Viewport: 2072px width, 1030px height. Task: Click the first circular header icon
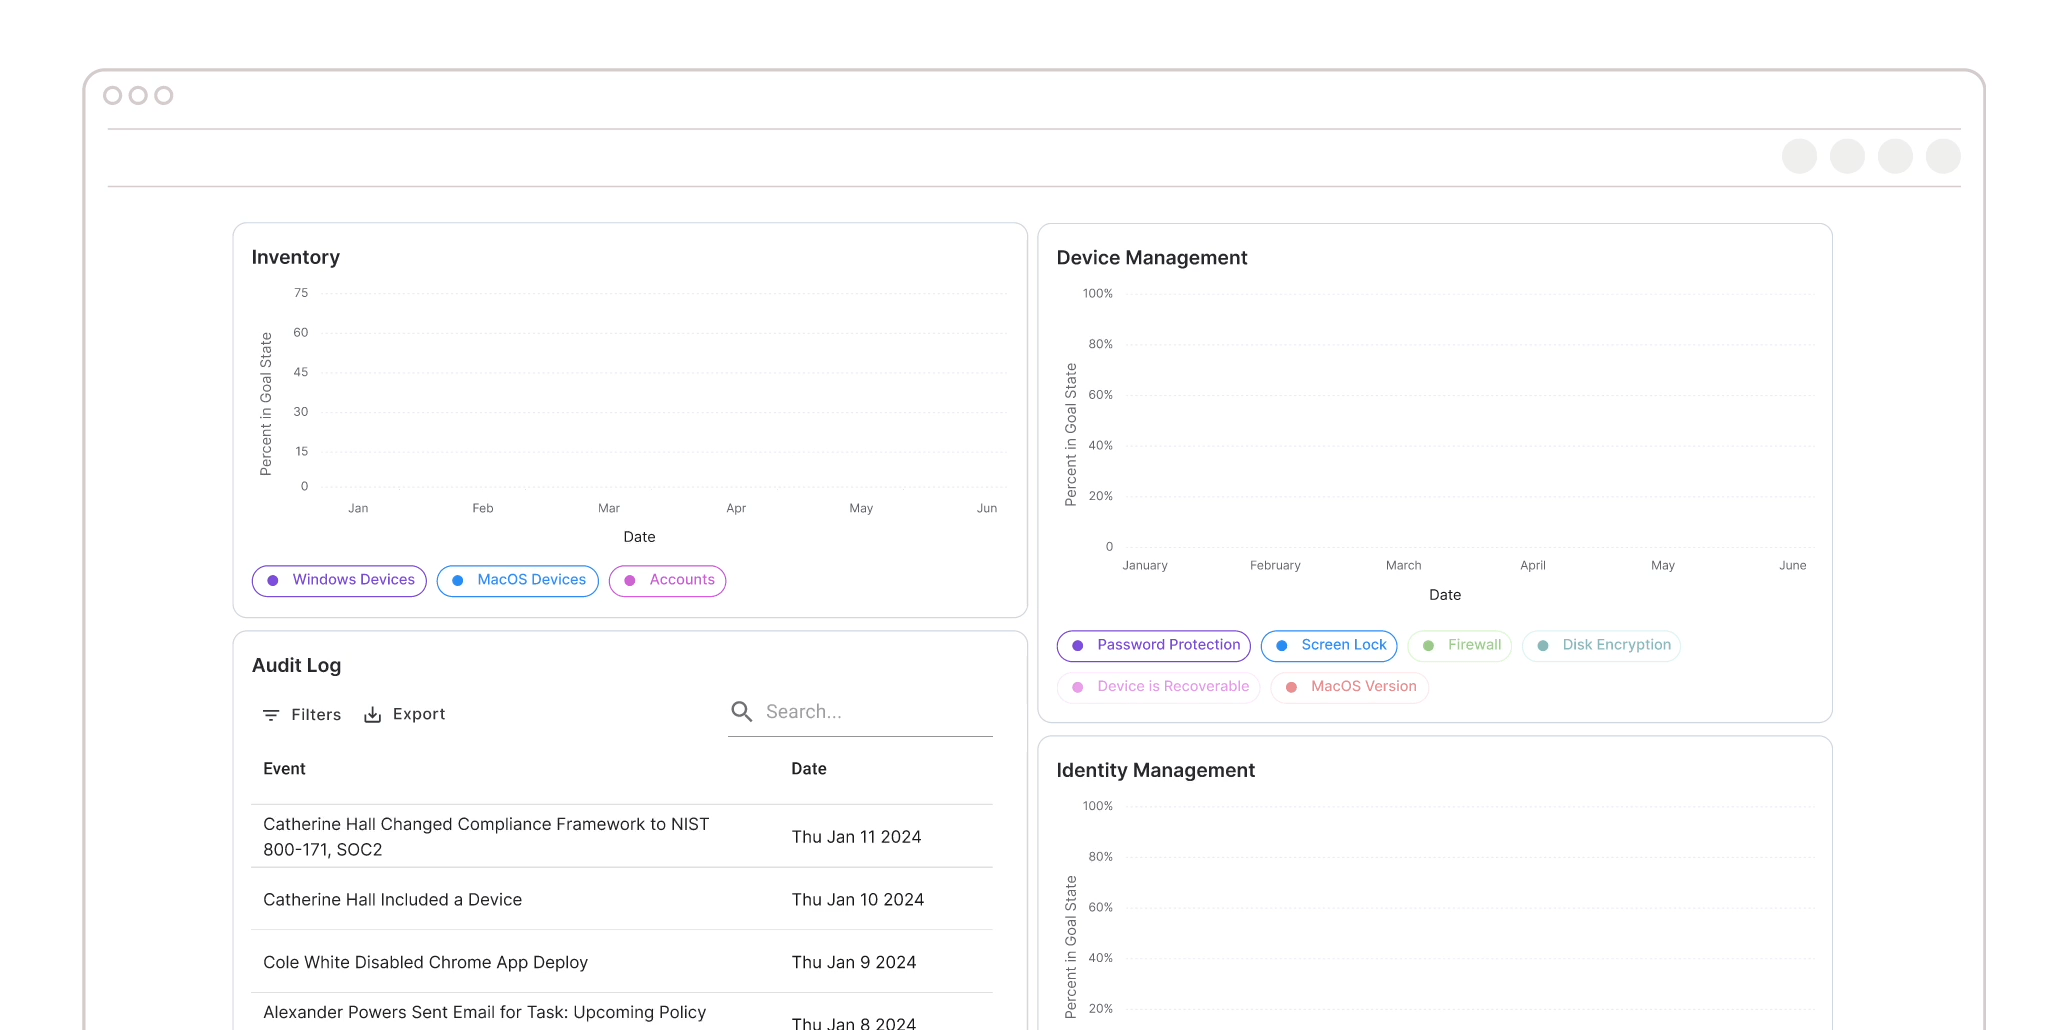1798,156
